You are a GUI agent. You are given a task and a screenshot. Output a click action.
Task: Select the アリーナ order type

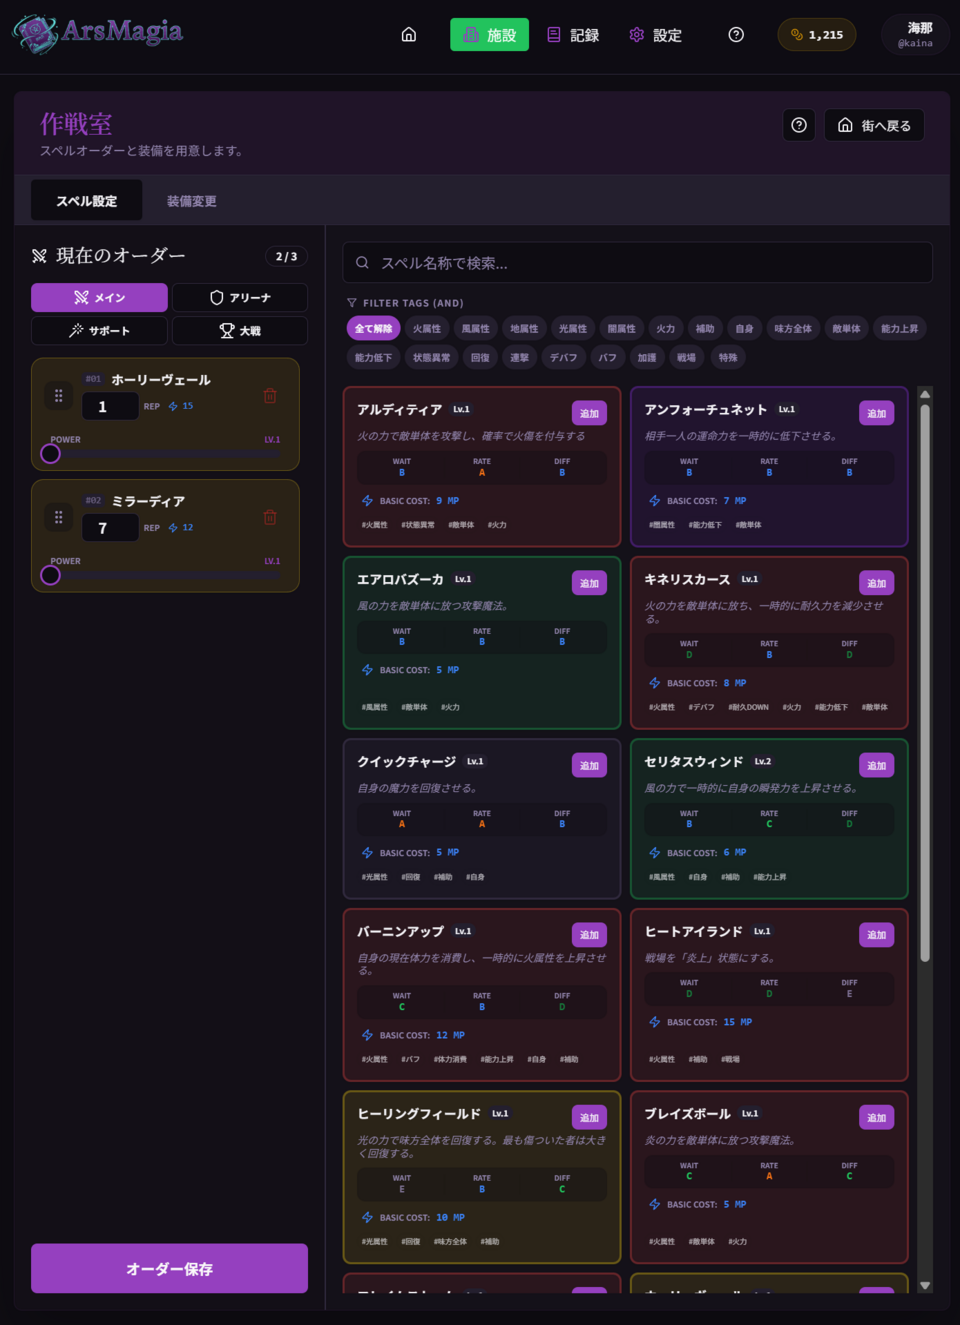point(240,298)
